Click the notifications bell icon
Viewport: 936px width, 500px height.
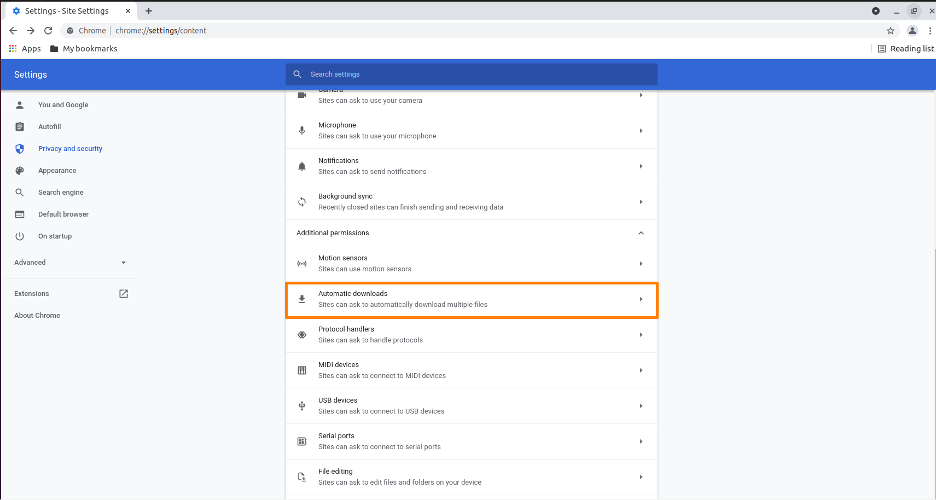click(x=302, y=166)
